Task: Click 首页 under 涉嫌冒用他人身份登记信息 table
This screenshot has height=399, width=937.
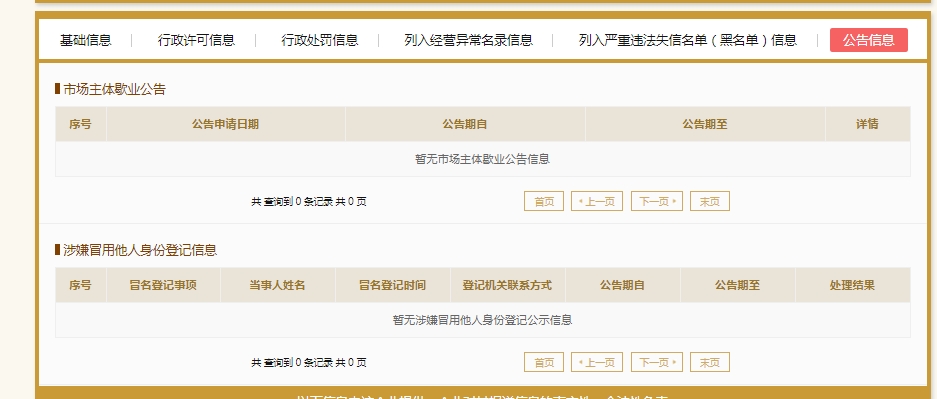Action: tap(544, 362)
